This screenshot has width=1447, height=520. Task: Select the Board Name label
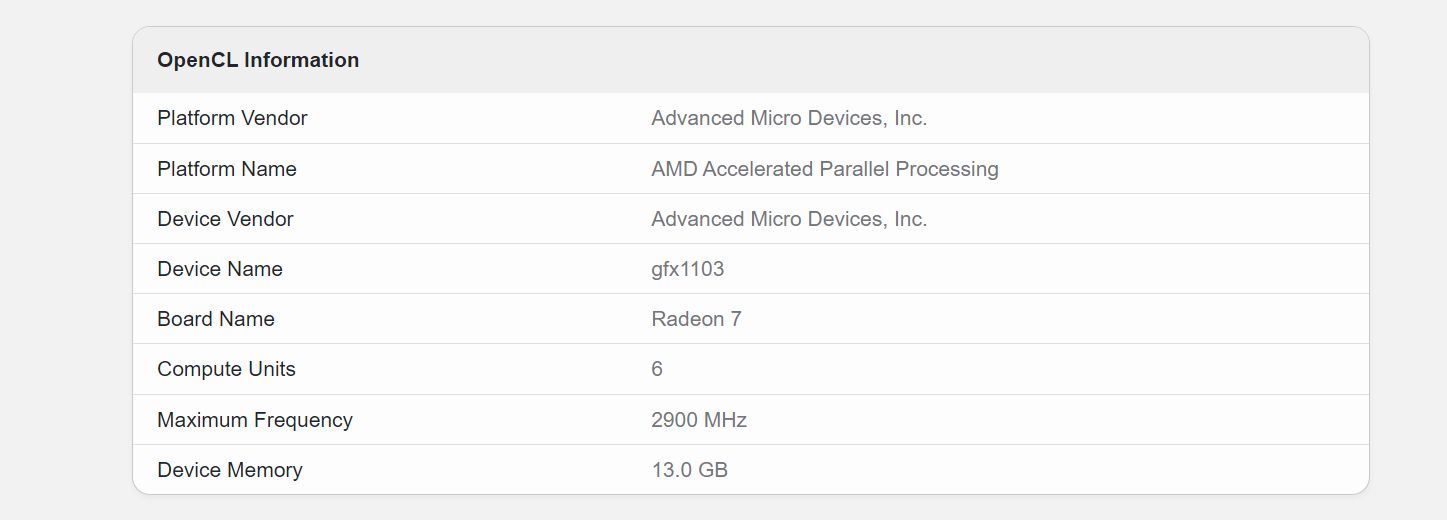click(x=216, y=319)
